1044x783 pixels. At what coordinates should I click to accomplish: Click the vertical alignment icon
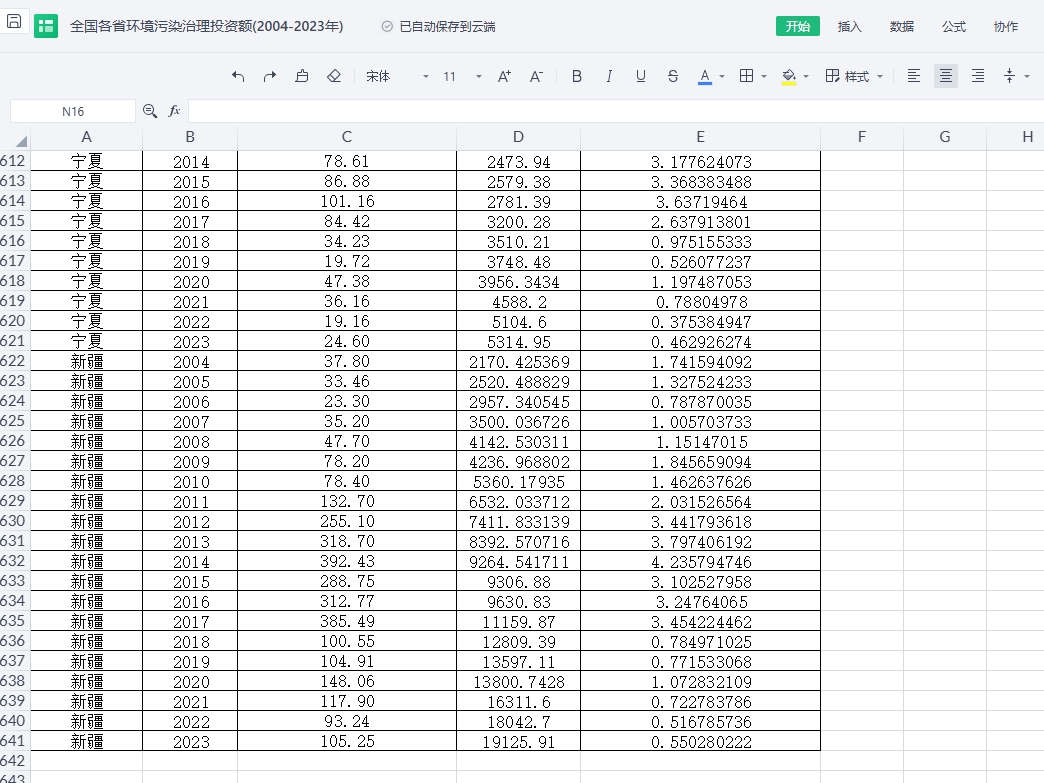[x=1009, y=76]
